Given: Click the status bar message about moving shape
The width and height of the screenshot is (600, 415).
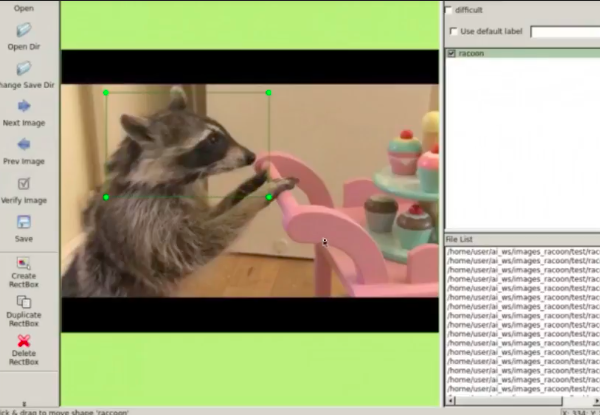Looking at the screenshot, I should point(64,412).
